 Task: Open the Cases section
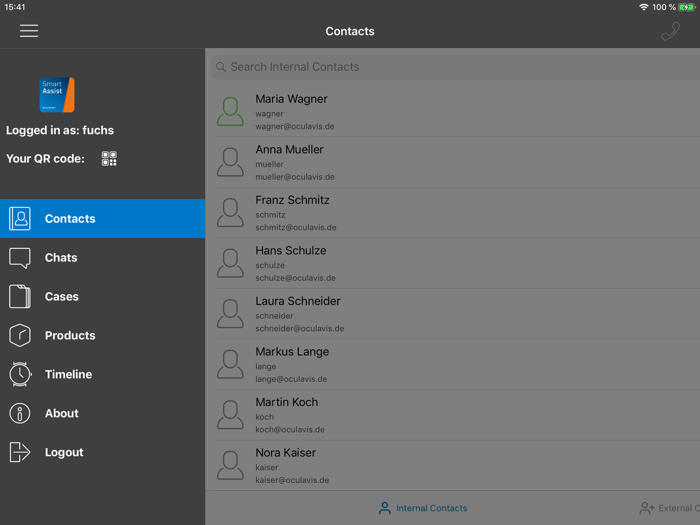click(x=103, y=296)
